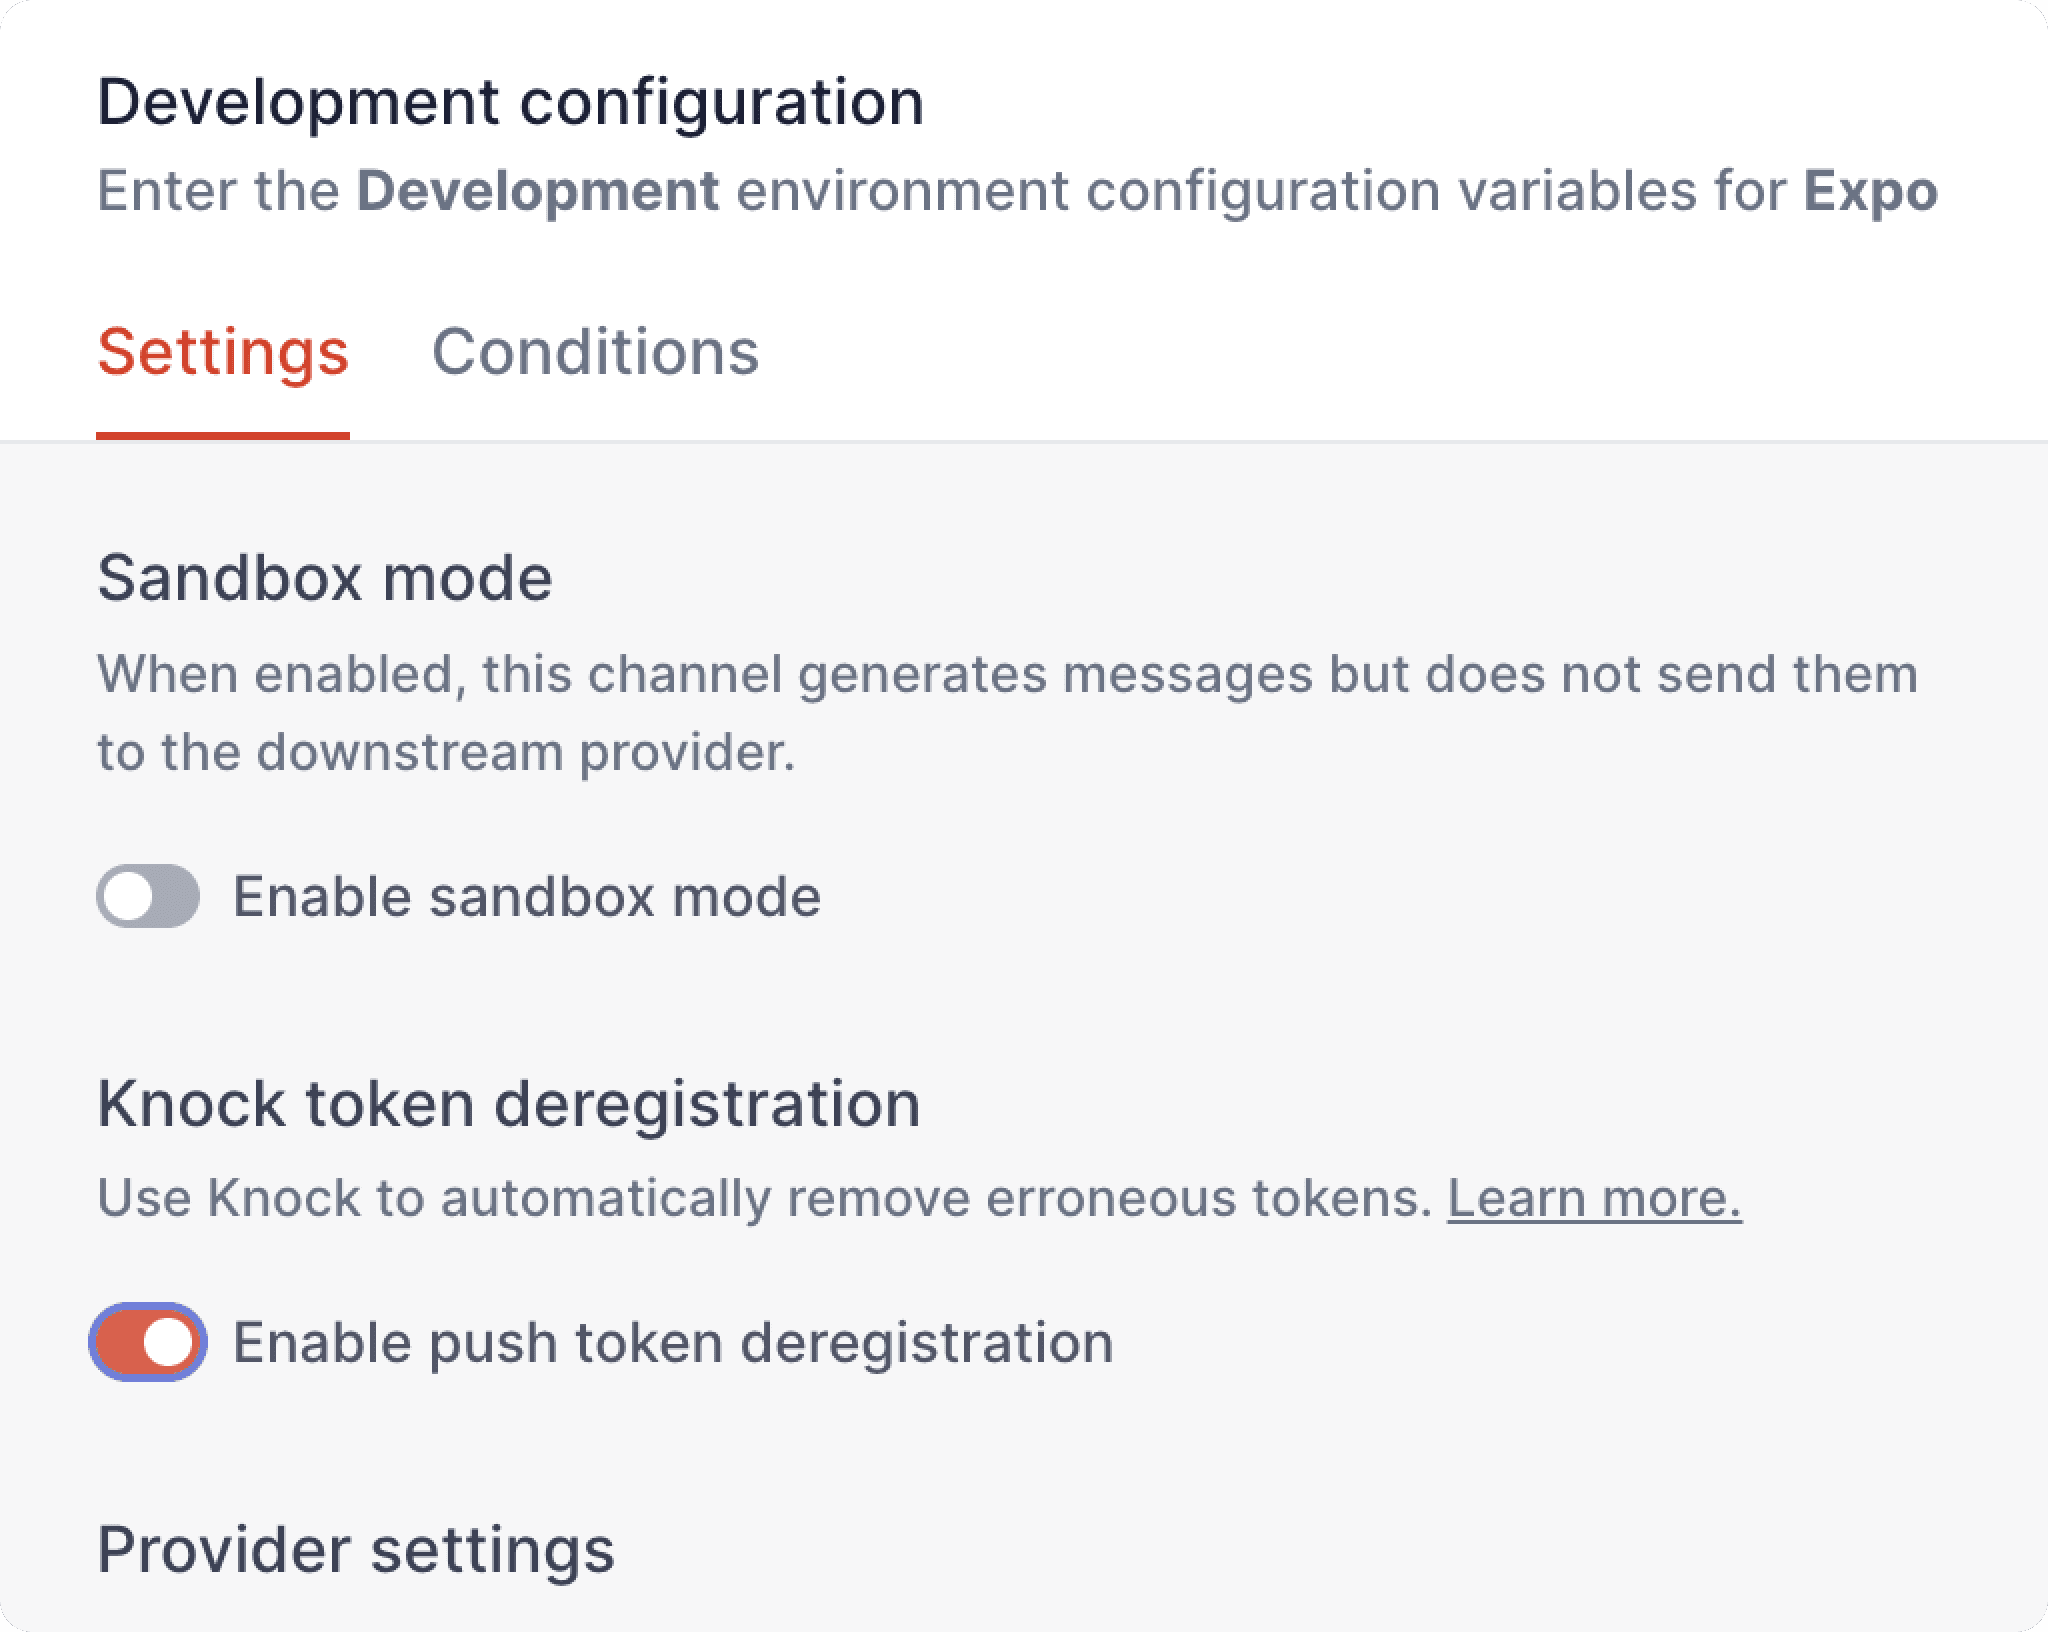Open the Conditions tab
This screenshot has height=1632, width=2048.
595,352
